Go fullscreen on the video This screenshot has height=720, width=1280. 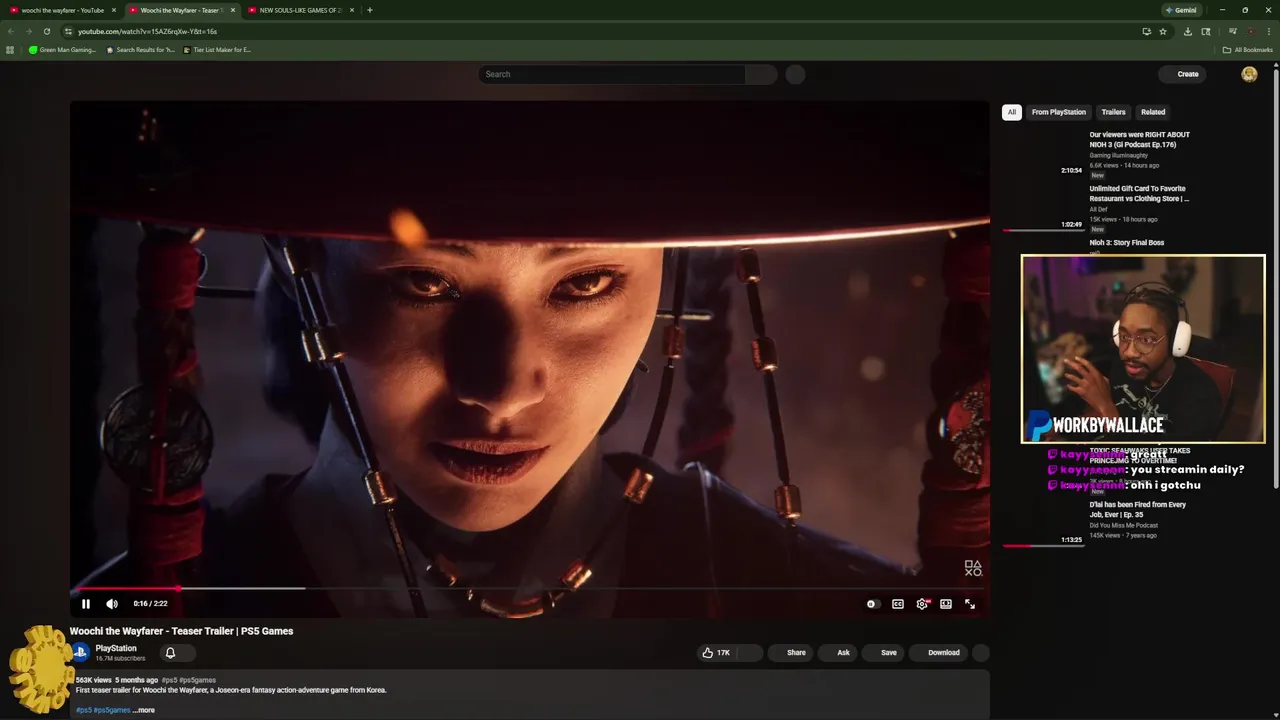pos(970,604)
